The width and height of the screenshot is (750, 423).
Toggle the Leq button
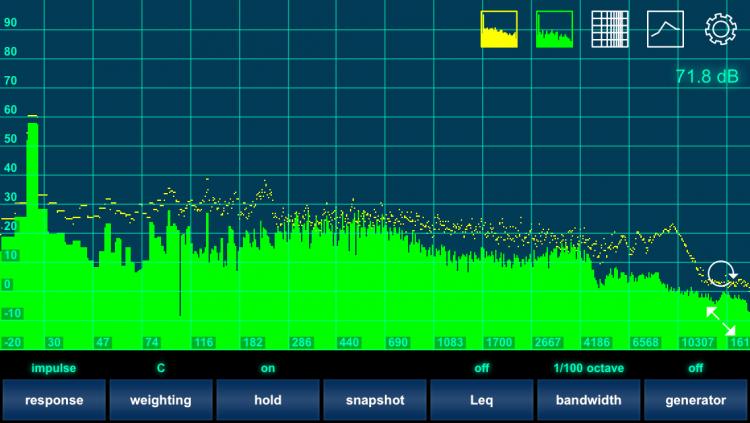482,400
